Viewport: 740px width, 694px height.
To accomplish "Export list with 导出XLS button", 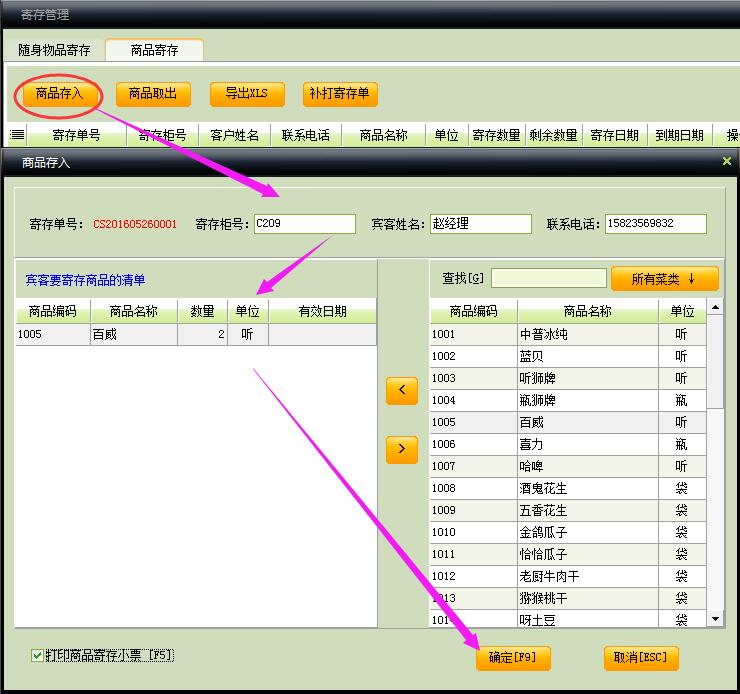I will click(x=246, y=94).
